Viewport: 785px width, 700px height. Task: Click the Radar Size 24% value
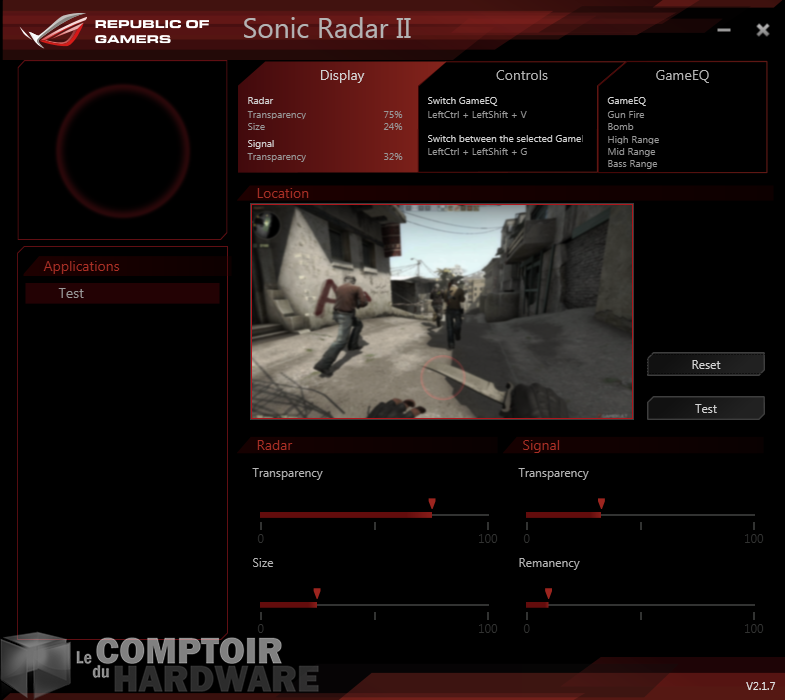(393, 127)
